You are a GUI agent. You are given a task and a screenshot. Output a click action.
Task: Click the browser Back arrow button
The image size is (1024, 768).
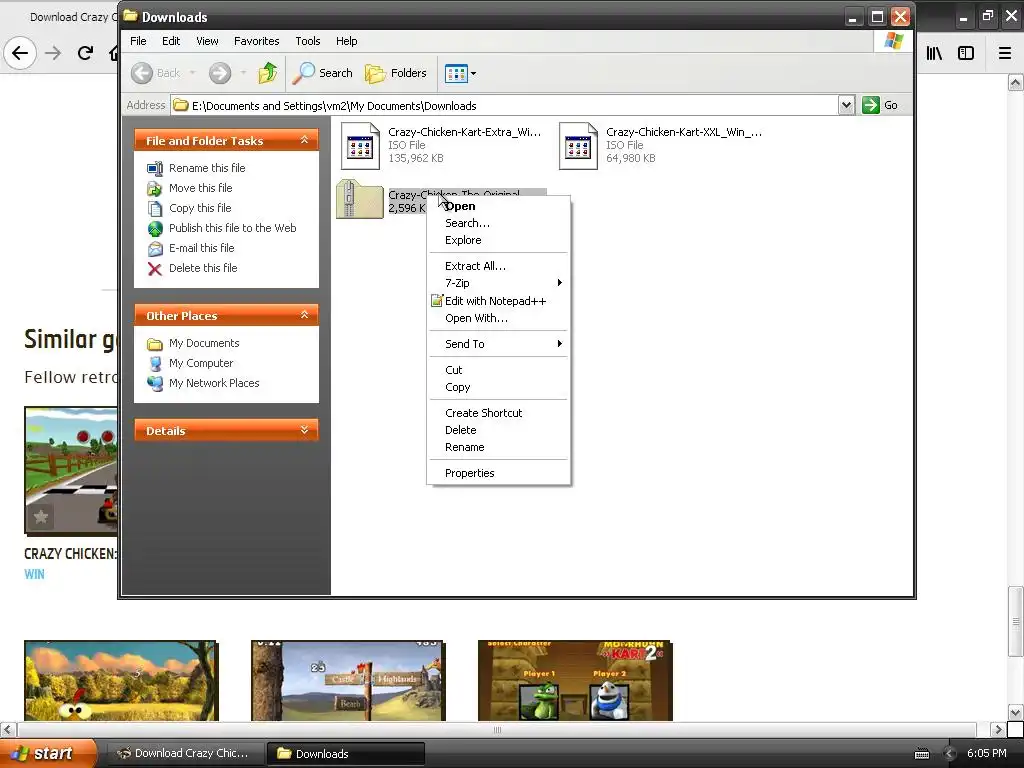click(20, 53)
